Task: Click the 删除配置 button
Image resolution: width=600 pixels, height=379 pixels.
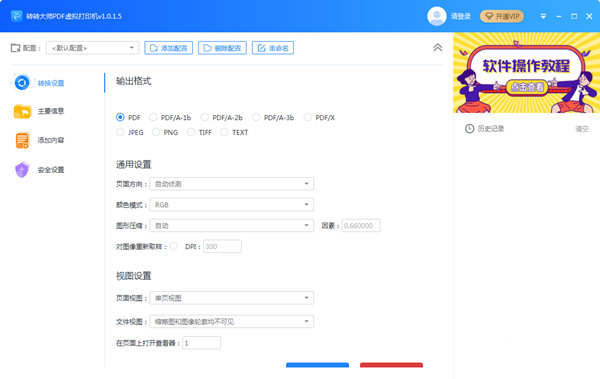Action: point(222,48)
